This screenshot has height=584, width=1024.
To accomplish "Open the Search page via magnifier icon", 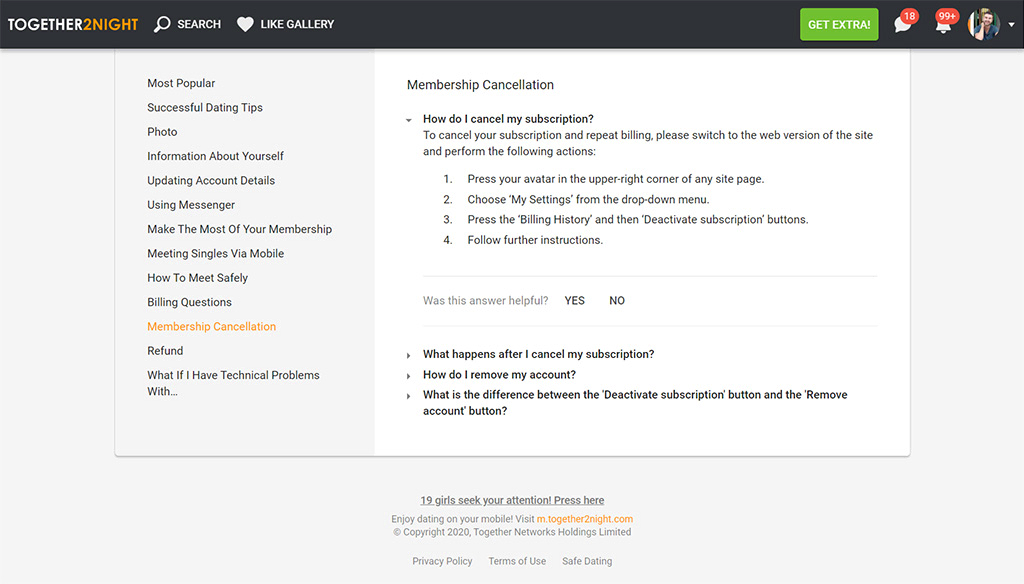I will (x=163, y=23).
